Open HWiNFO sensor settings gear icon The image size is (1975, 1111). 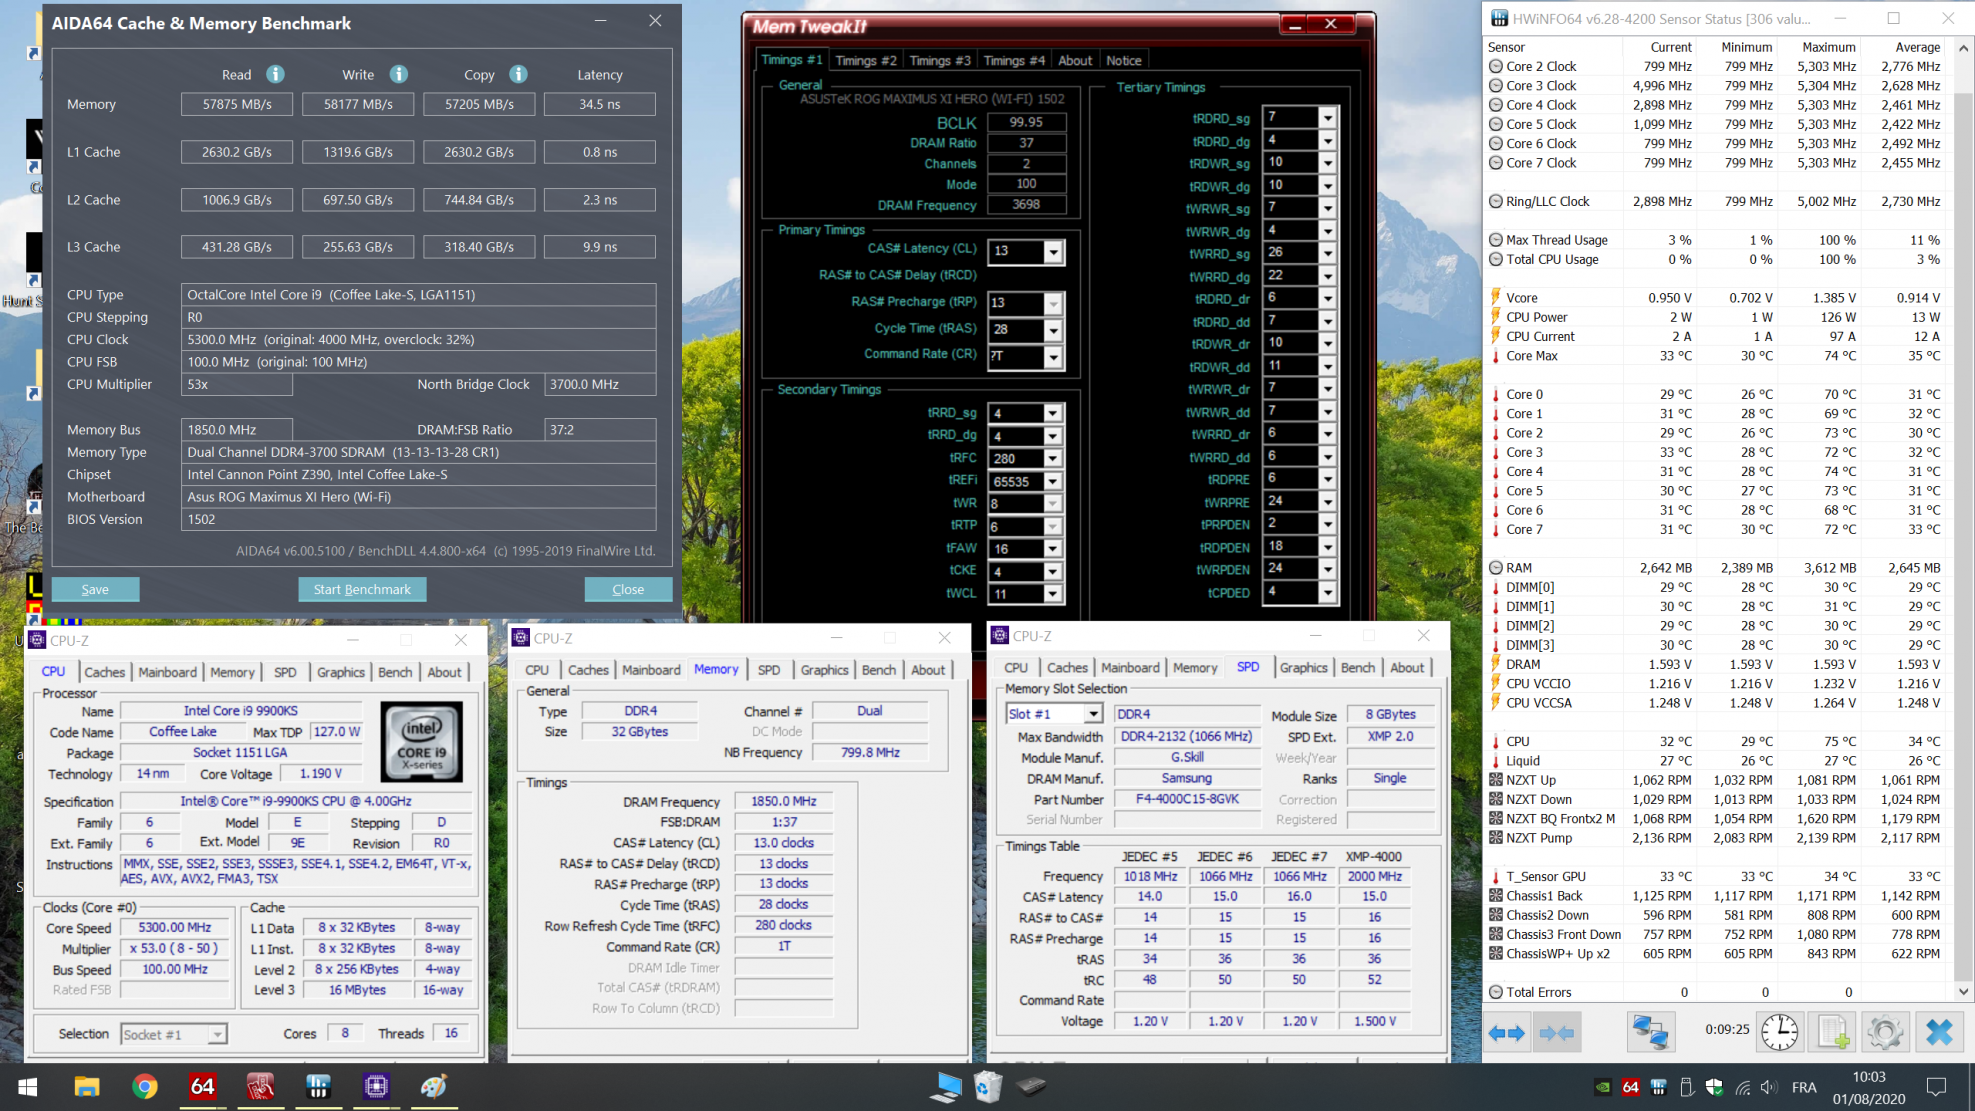click(1885, 1032)
